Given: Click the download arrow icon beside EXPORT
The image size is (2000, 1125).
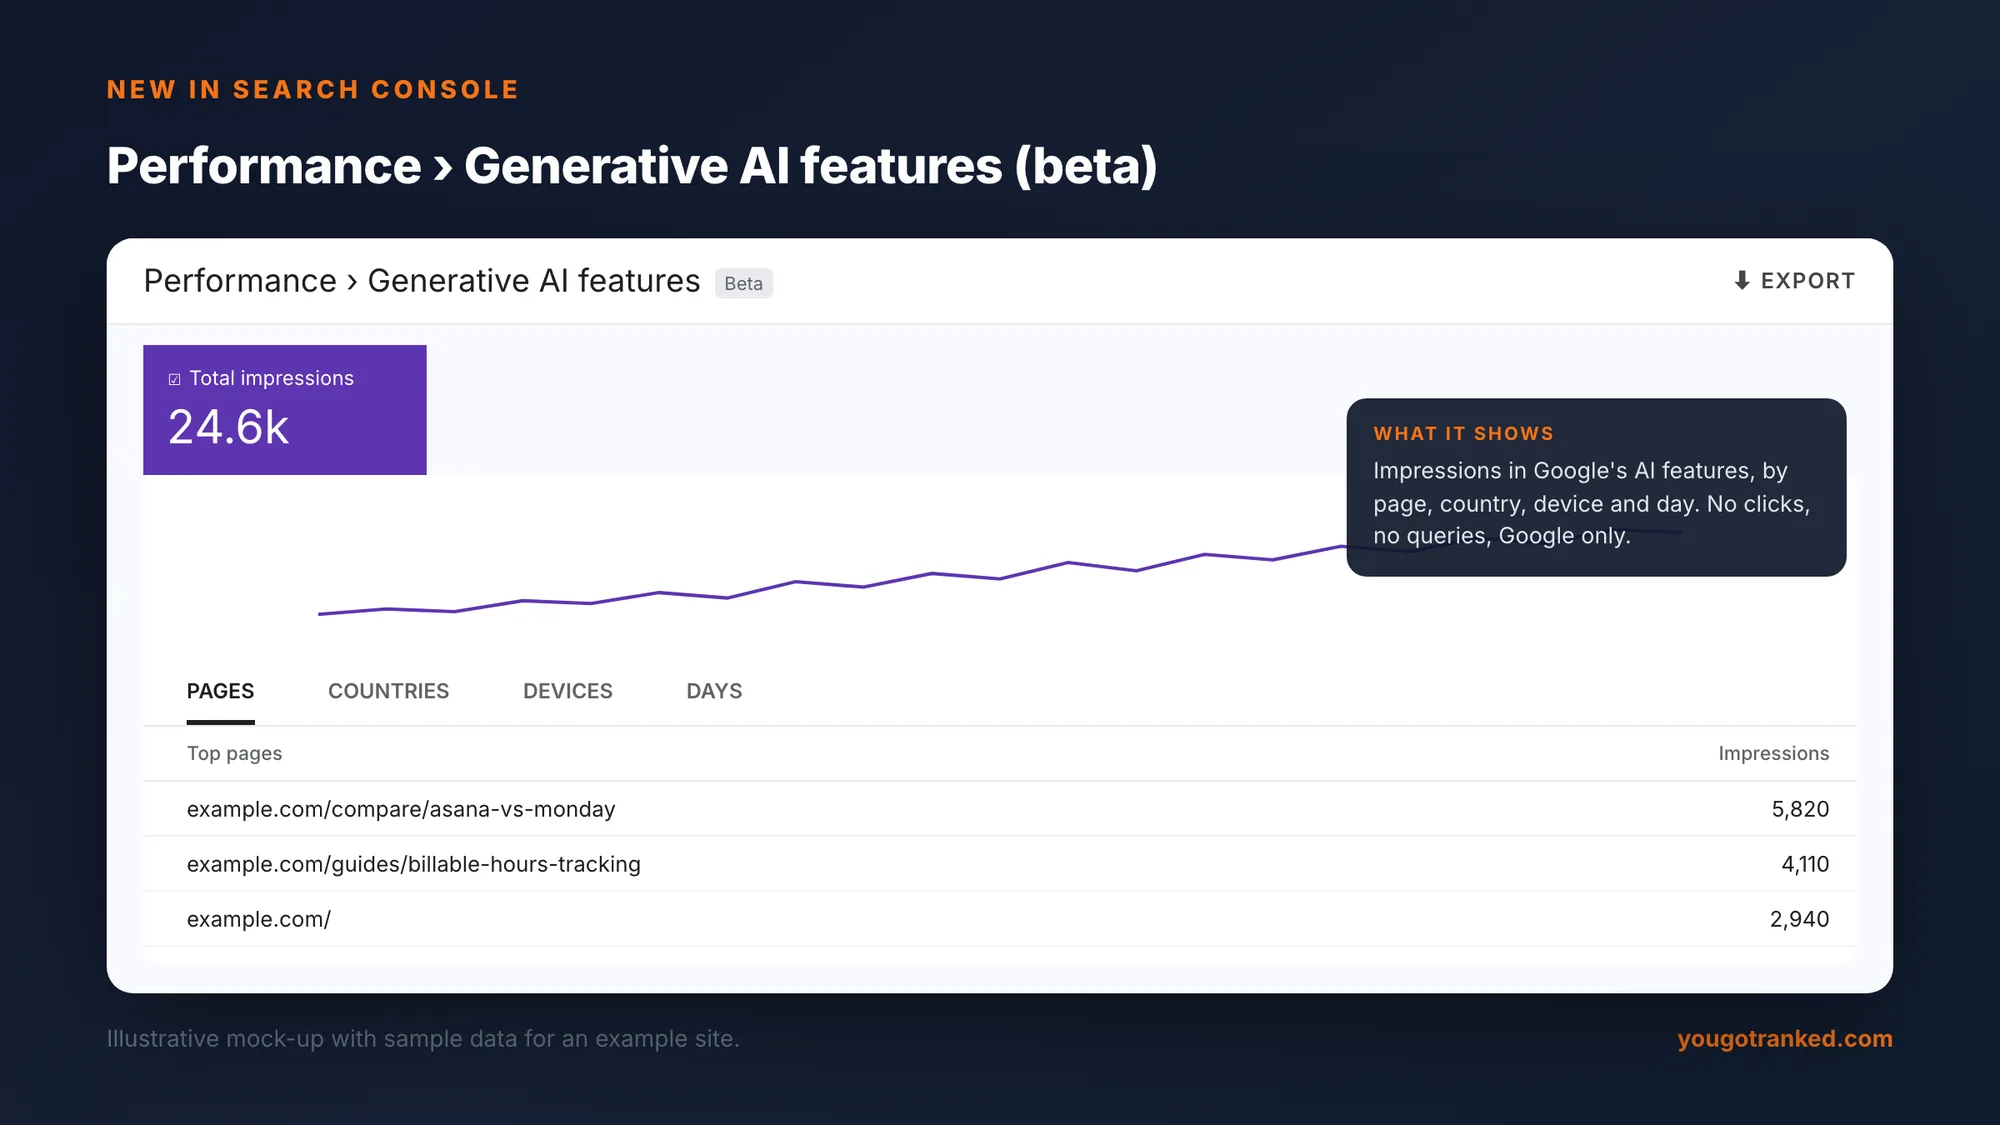Looking at the screenshot, I should (x=1742, y=281).
